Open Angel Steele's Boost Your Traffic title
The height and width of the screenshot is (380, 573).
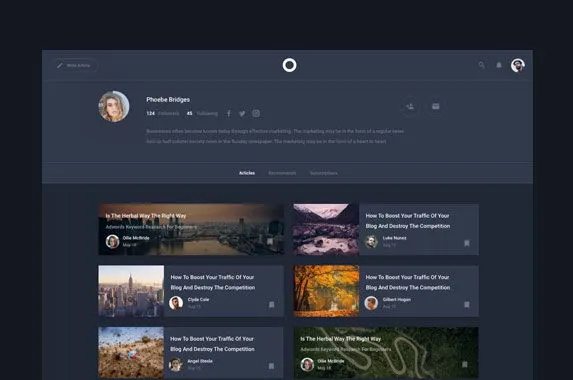(x=212, y=344)
